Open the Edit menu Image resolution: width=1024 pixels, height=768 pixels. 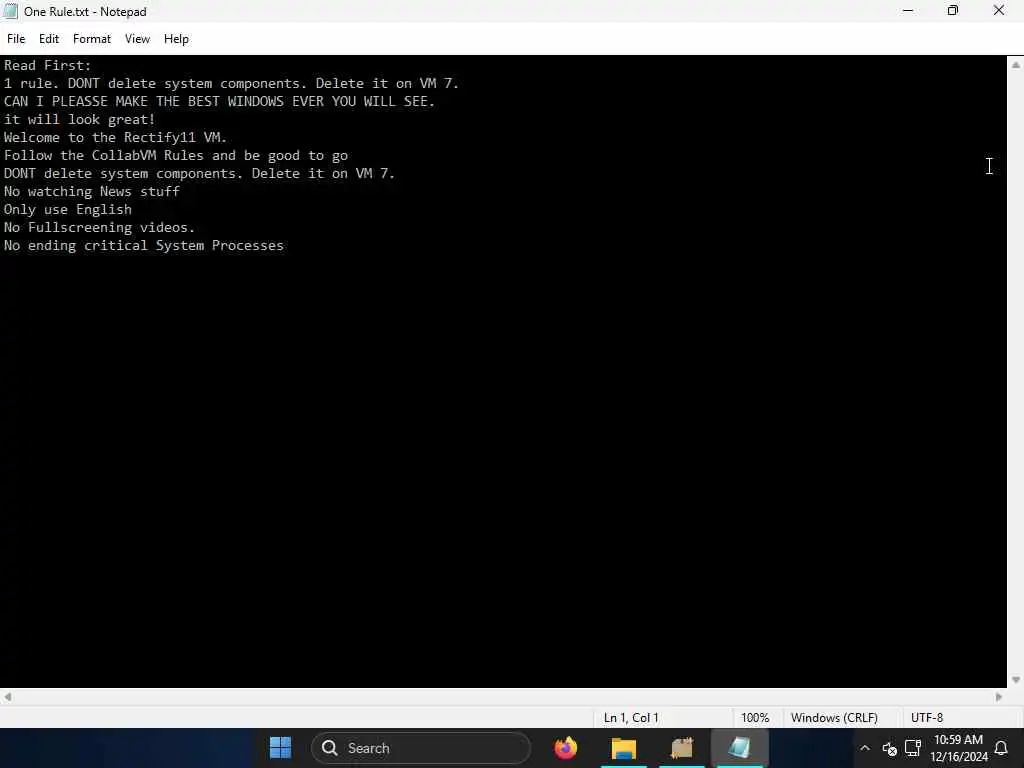[49, 39]
